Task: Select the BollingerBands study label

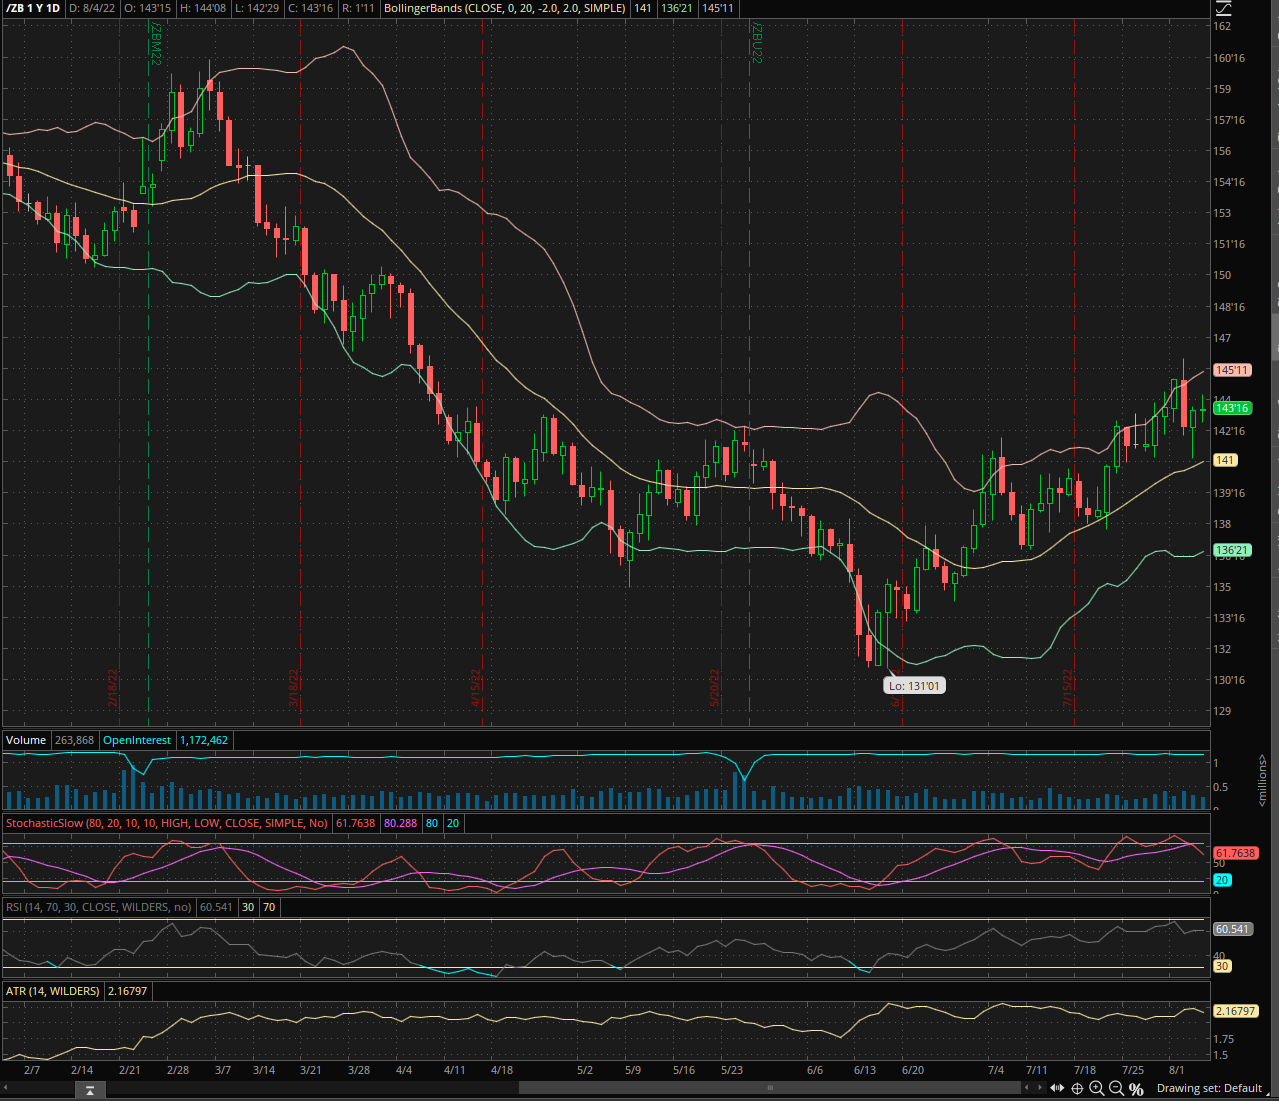Action: [505, 8]
